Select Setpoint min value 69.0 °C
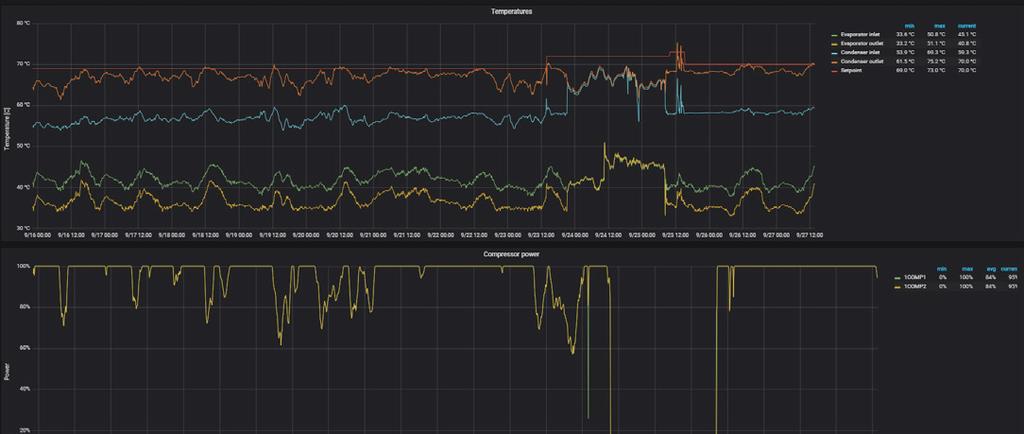Viewport: 1024px width, 434px height. tap(905, 70)
